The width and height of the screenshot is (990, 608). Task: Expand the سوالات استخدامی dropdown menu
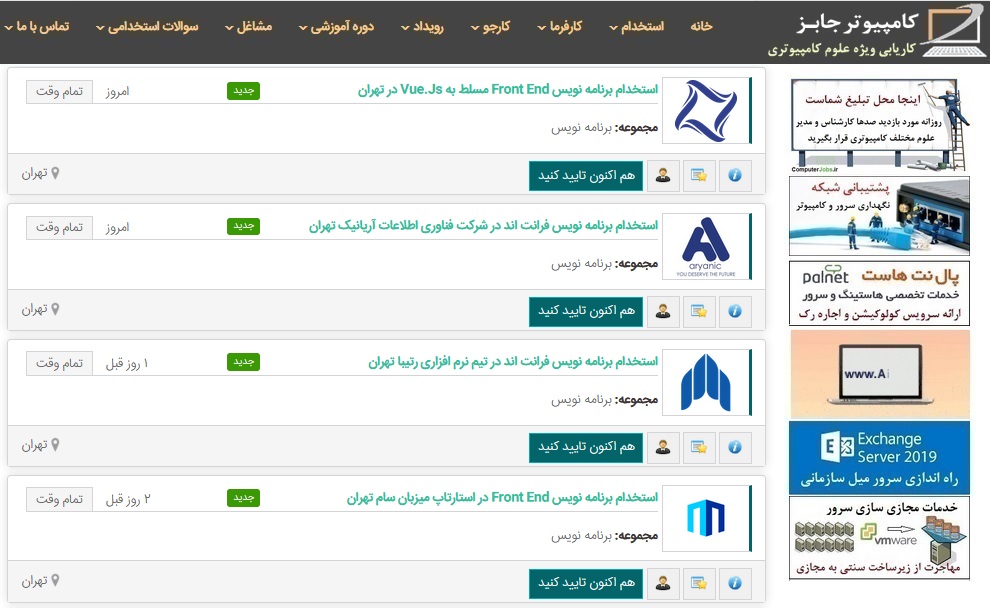click(x=147, y=27)
